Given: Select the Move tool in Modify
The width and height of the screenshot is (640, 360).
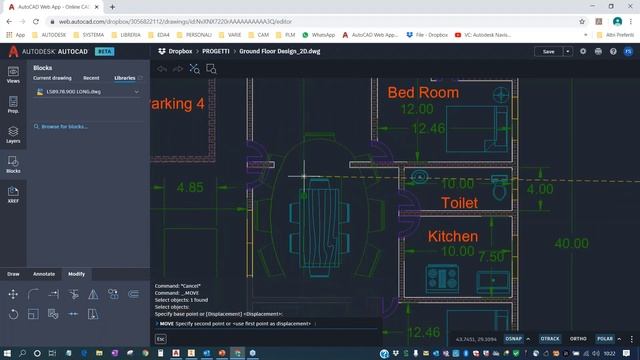Looking at the screenshot, I should coord(13,294).
